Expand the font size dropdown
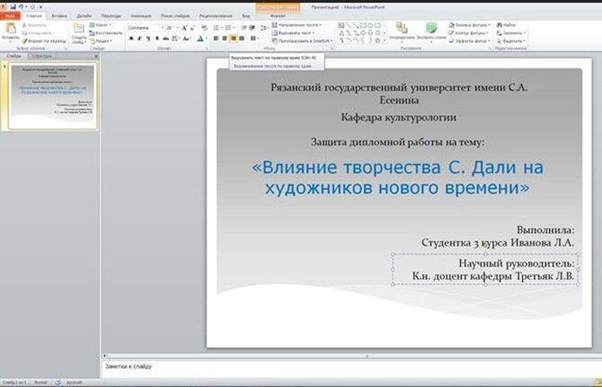This screenshot has width=602, height=387. pyautogui.click(x=177, y=28)
